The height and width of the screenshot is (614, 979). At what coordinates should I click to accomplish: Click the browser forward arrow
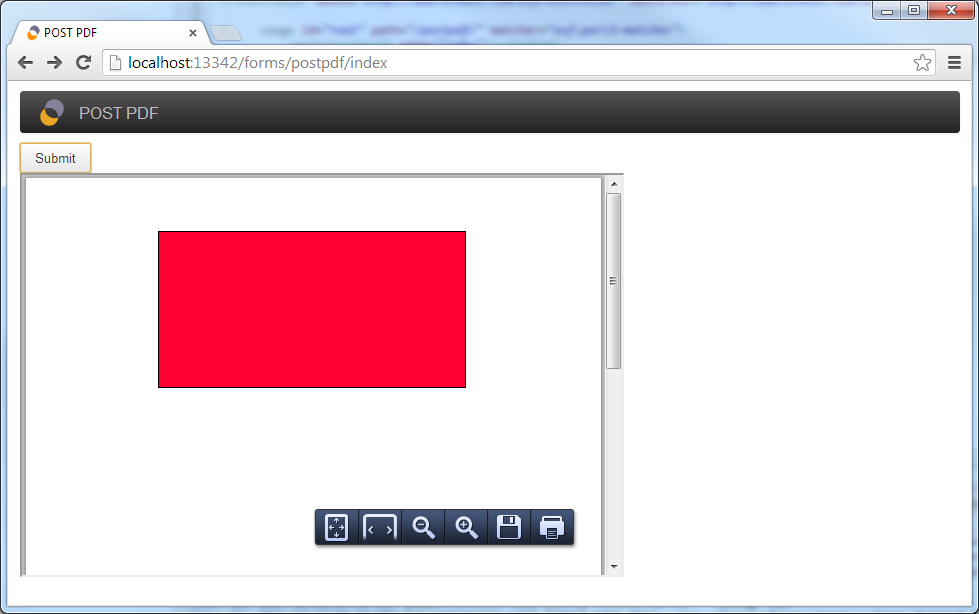pos(55,63)
